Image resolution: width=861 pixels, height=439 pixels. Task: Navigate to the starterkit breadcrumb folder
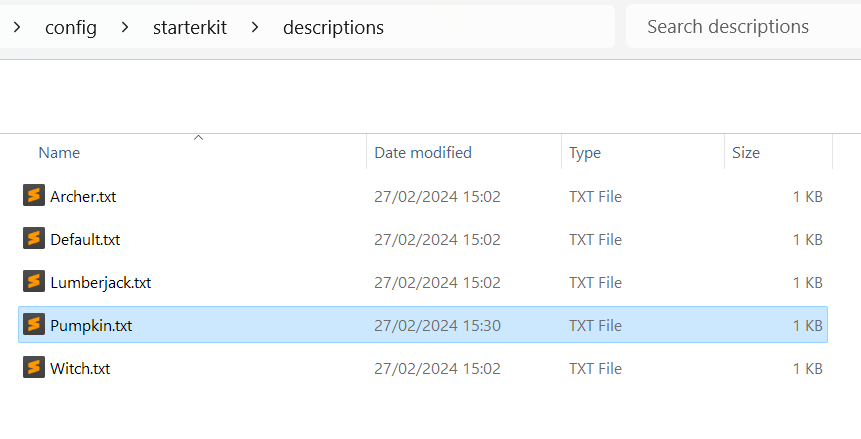coord(190,28)
